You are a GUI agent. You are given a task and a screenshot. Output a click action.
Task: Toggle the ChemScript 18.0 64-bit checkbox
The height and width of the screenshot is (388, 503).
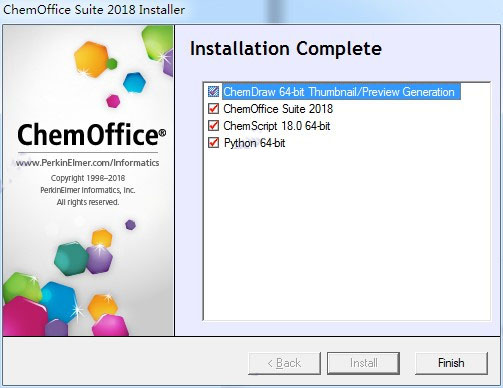click(213, 126)
